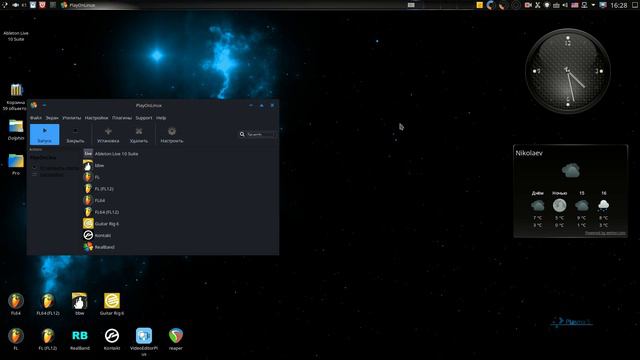
Task: Click the Kontakt desktop shortcut
Action: tap(112, 339)
